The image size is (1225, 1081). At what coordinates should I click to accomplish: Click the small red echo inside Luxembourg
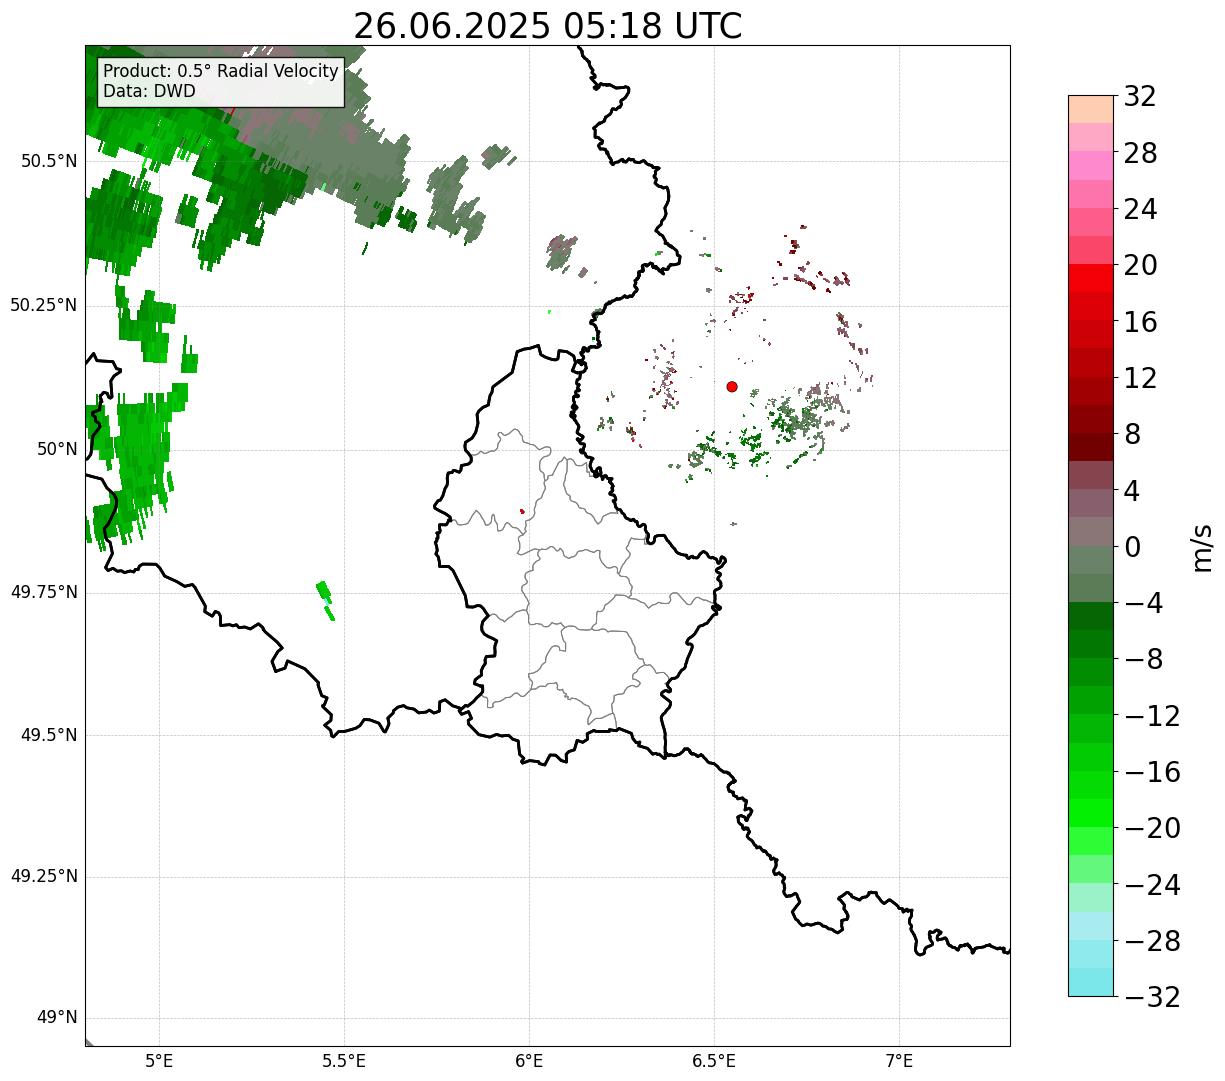click(x=522, y=511)
